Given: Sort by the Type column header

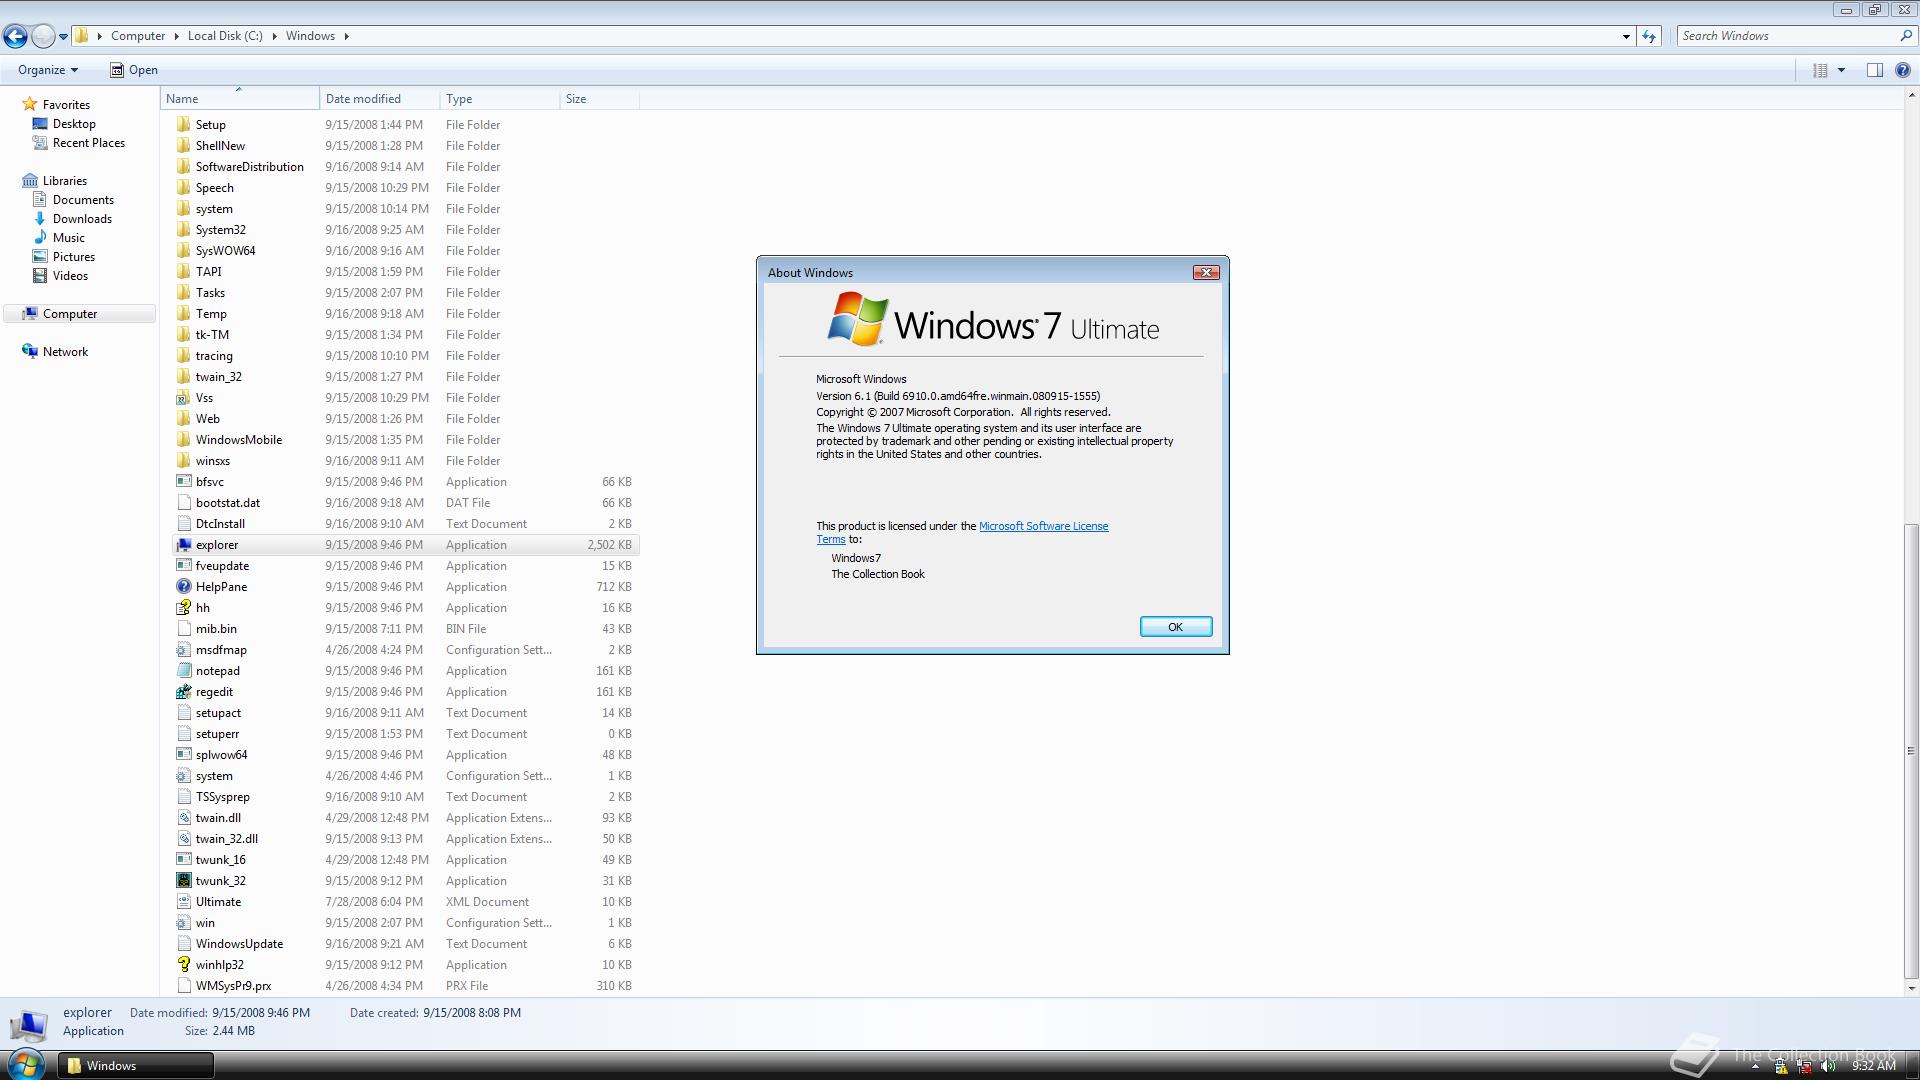Looking at the screenshot, I should [500, 99].
